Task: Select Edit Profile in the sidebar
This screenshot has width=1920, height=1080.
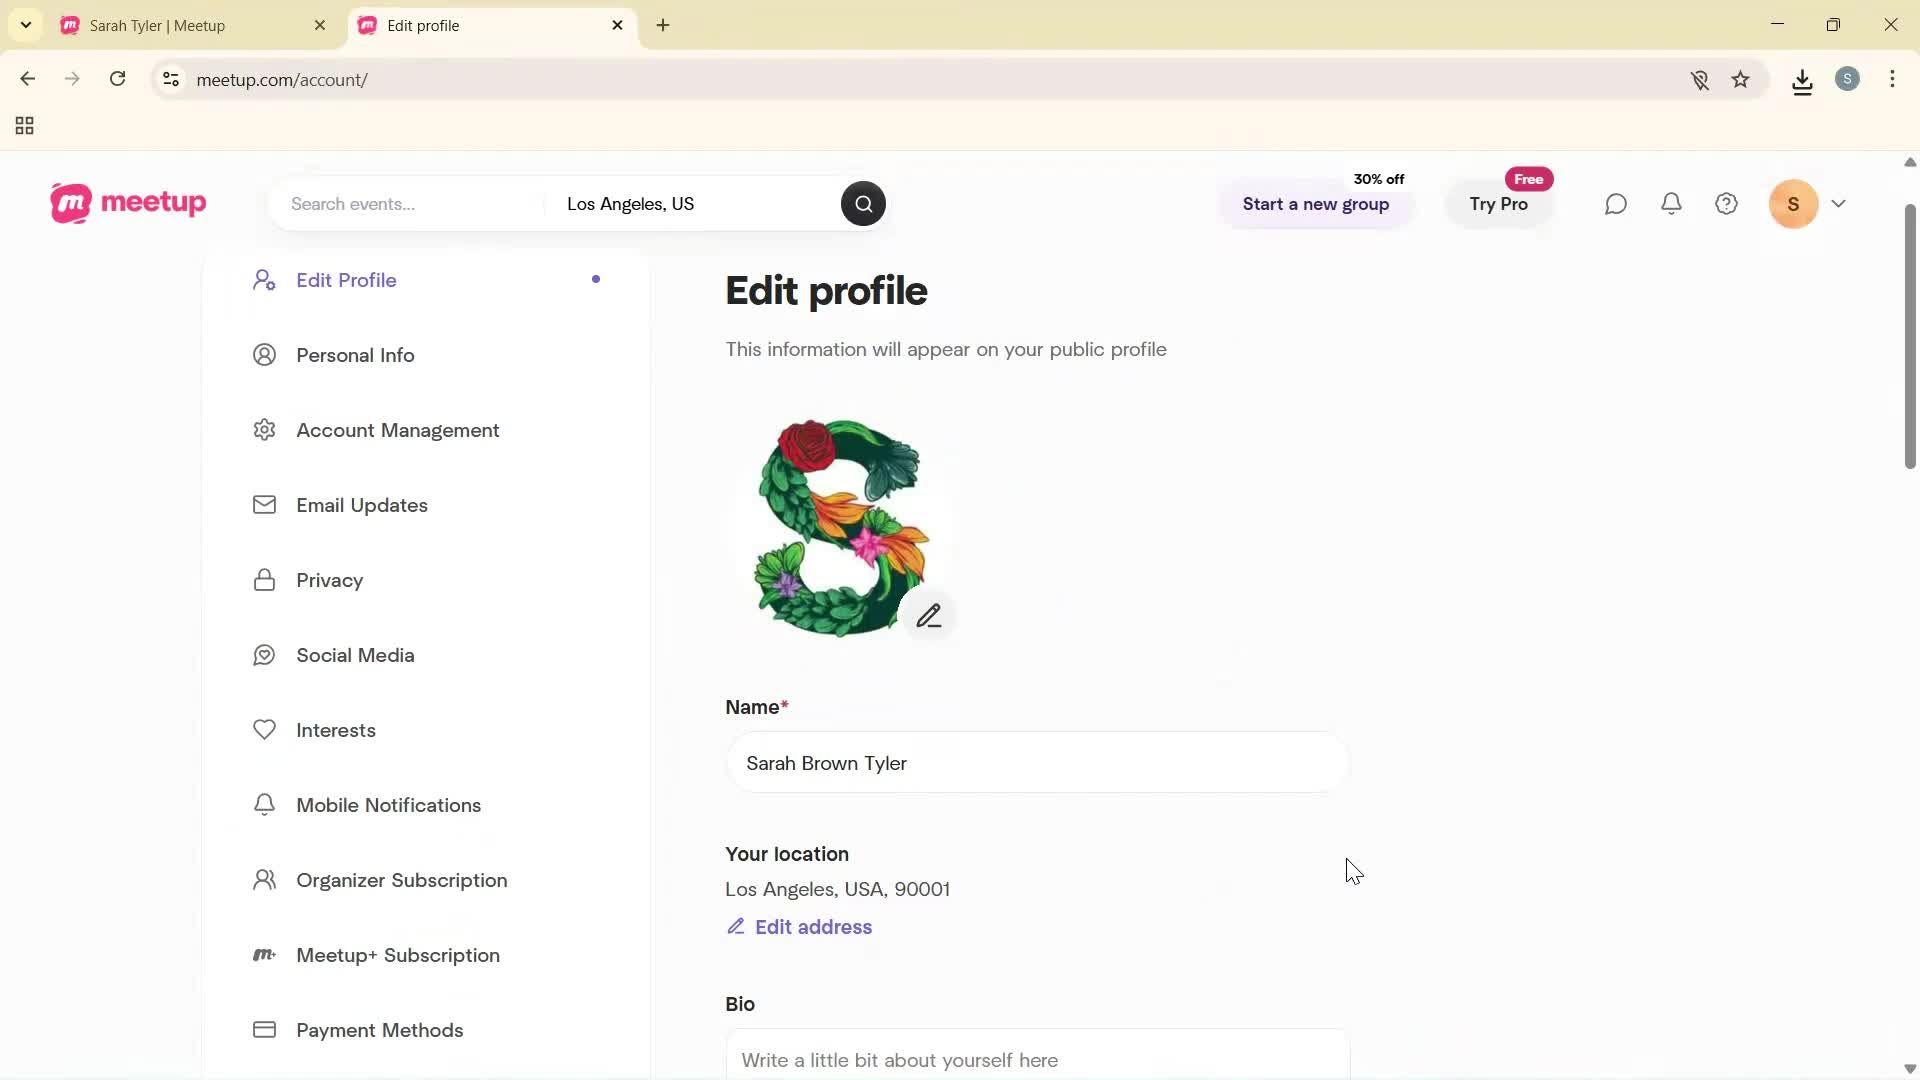Action: click(x=345, y=280)
